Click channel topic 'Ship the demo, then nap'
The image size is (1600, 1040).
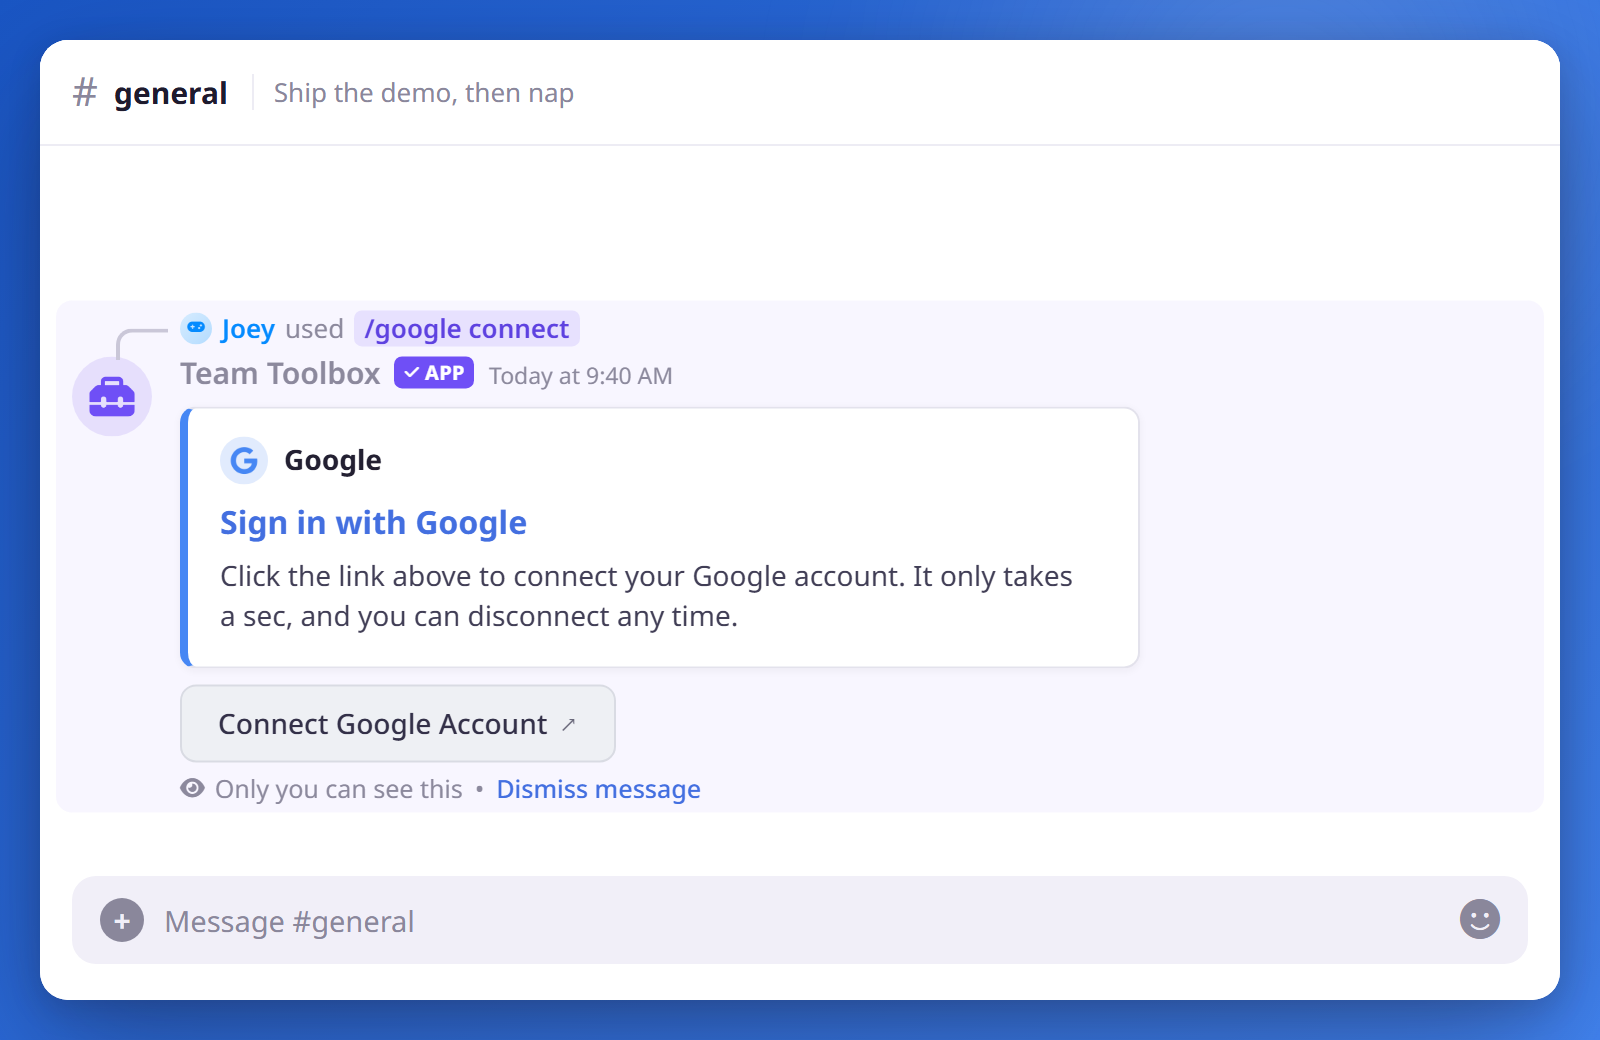pos(424,93)
